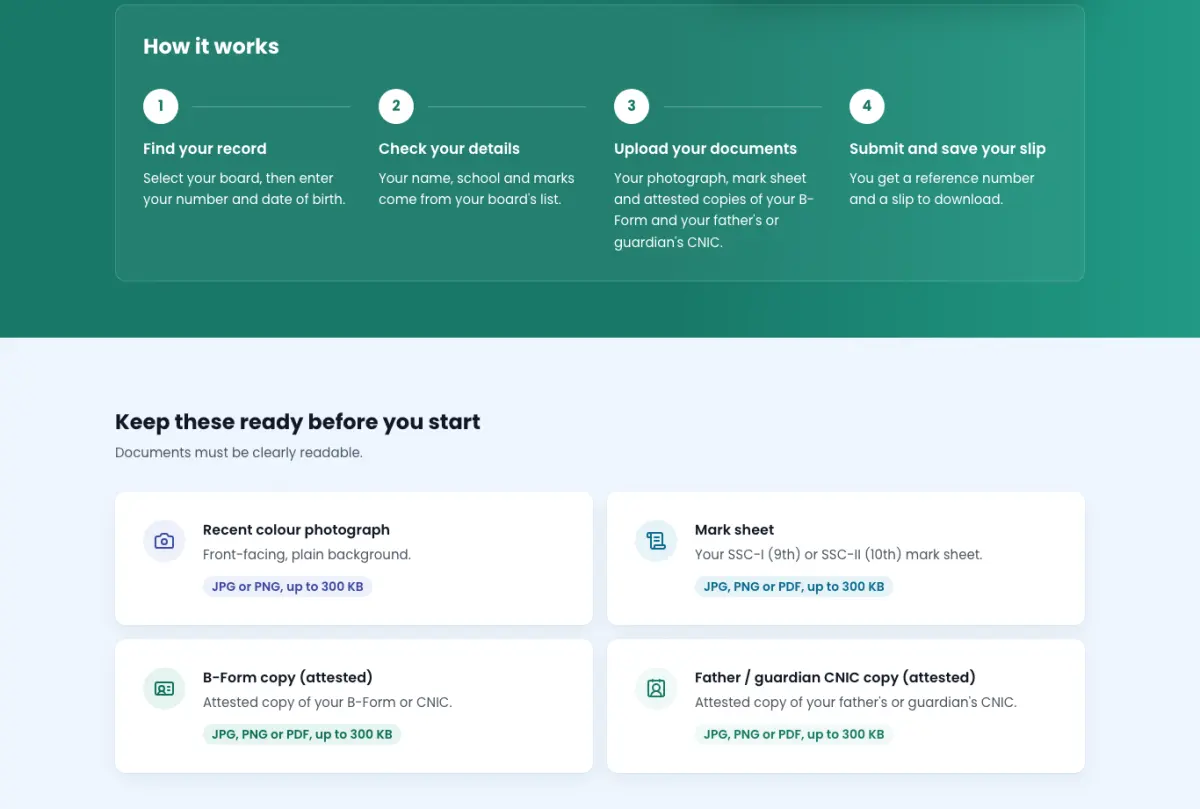This screenshot has height=809, width=1200.
Task: Click the 'Mark sheet' card title
Action: pyautogui.click(x=734, y=530)
